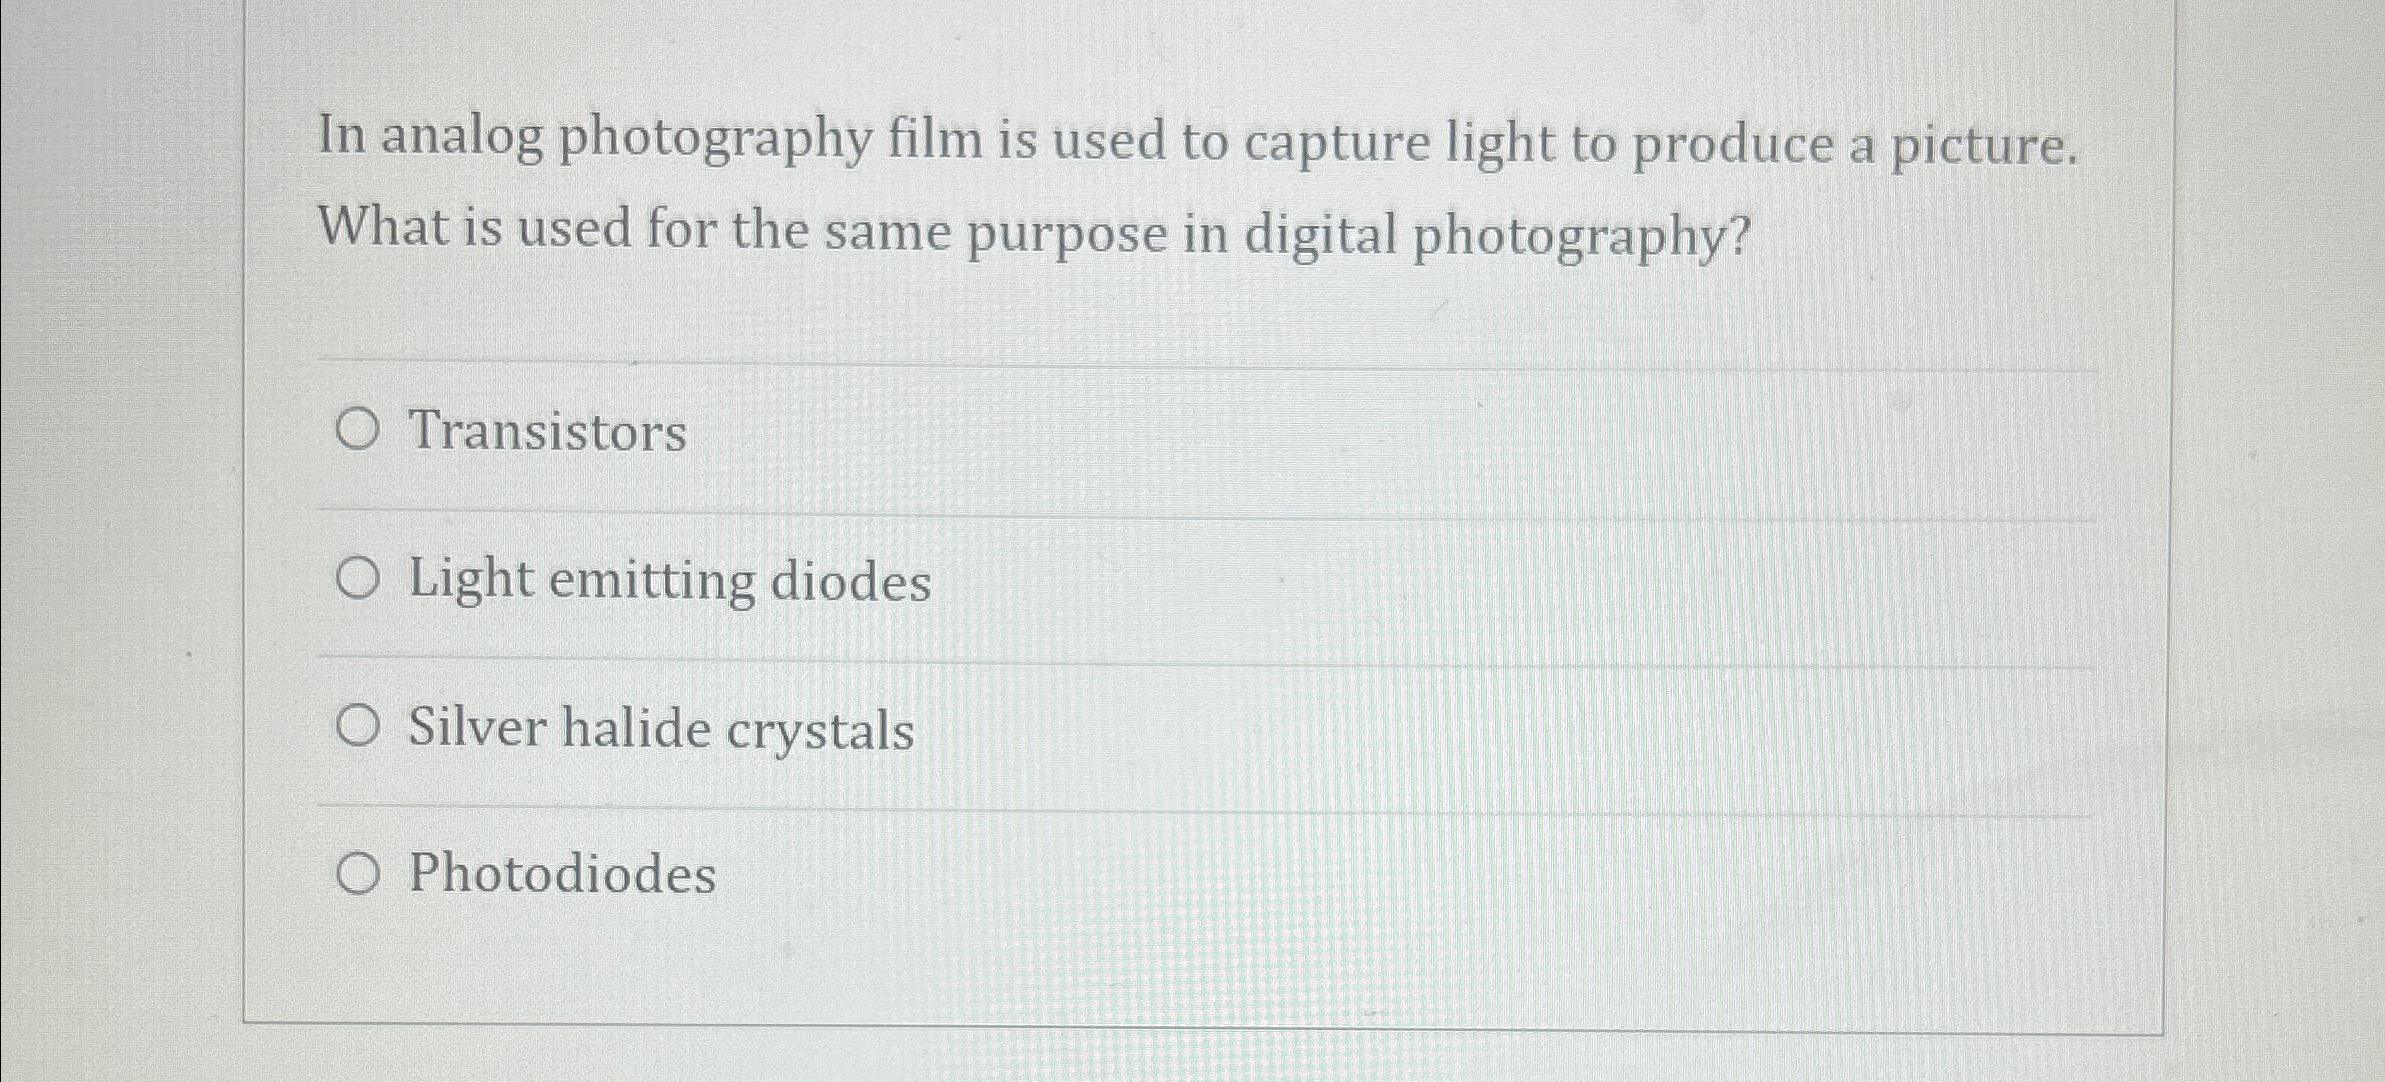Select the Silver halide crystals radio button
This screenshot has width=2385, height=1082.
point(362,726)
